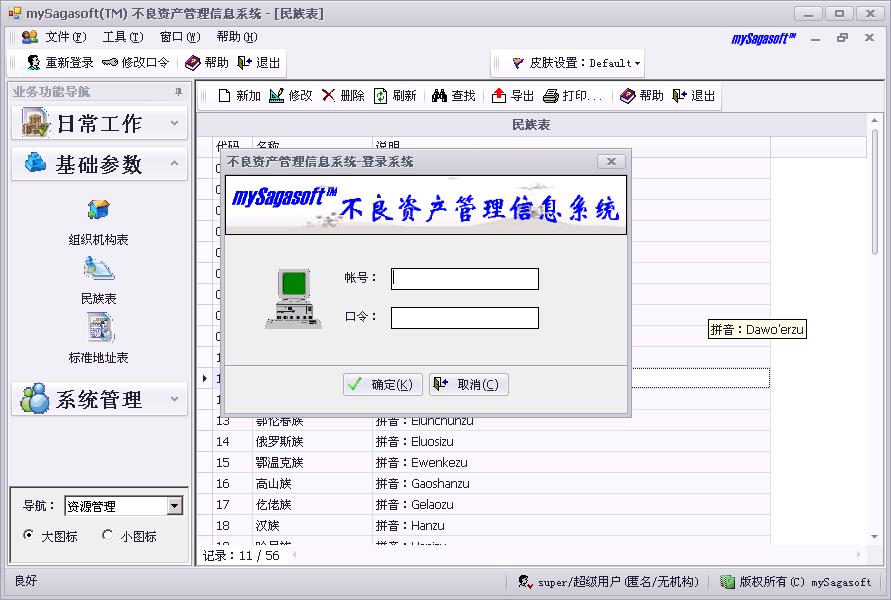This screenshot has width=891, height=600.
Task: Click 删除 delete record icon
Action: click(x=328, y=95)
